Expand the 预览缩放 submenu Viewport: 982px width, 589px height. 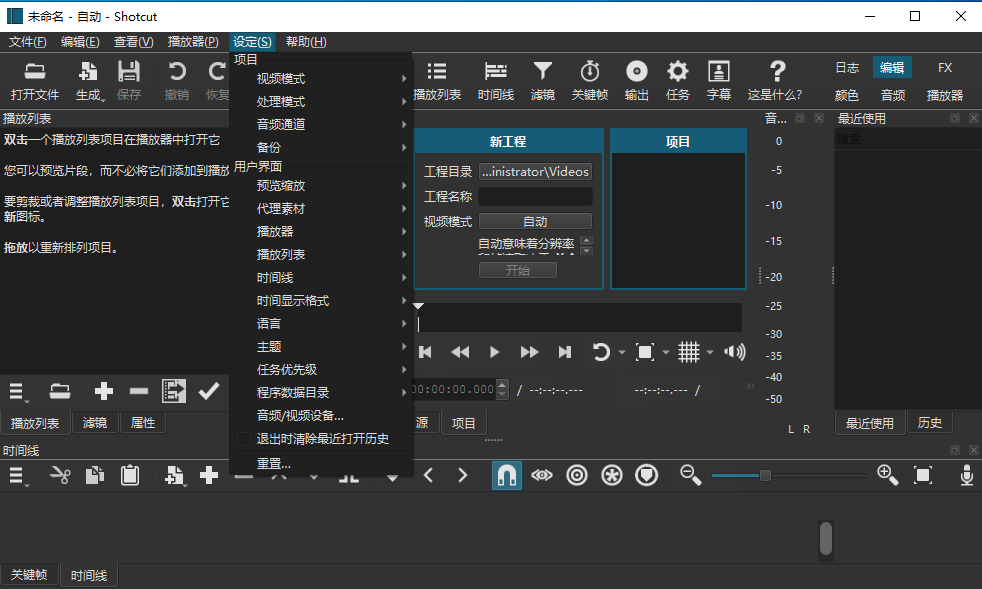point(321,185)
